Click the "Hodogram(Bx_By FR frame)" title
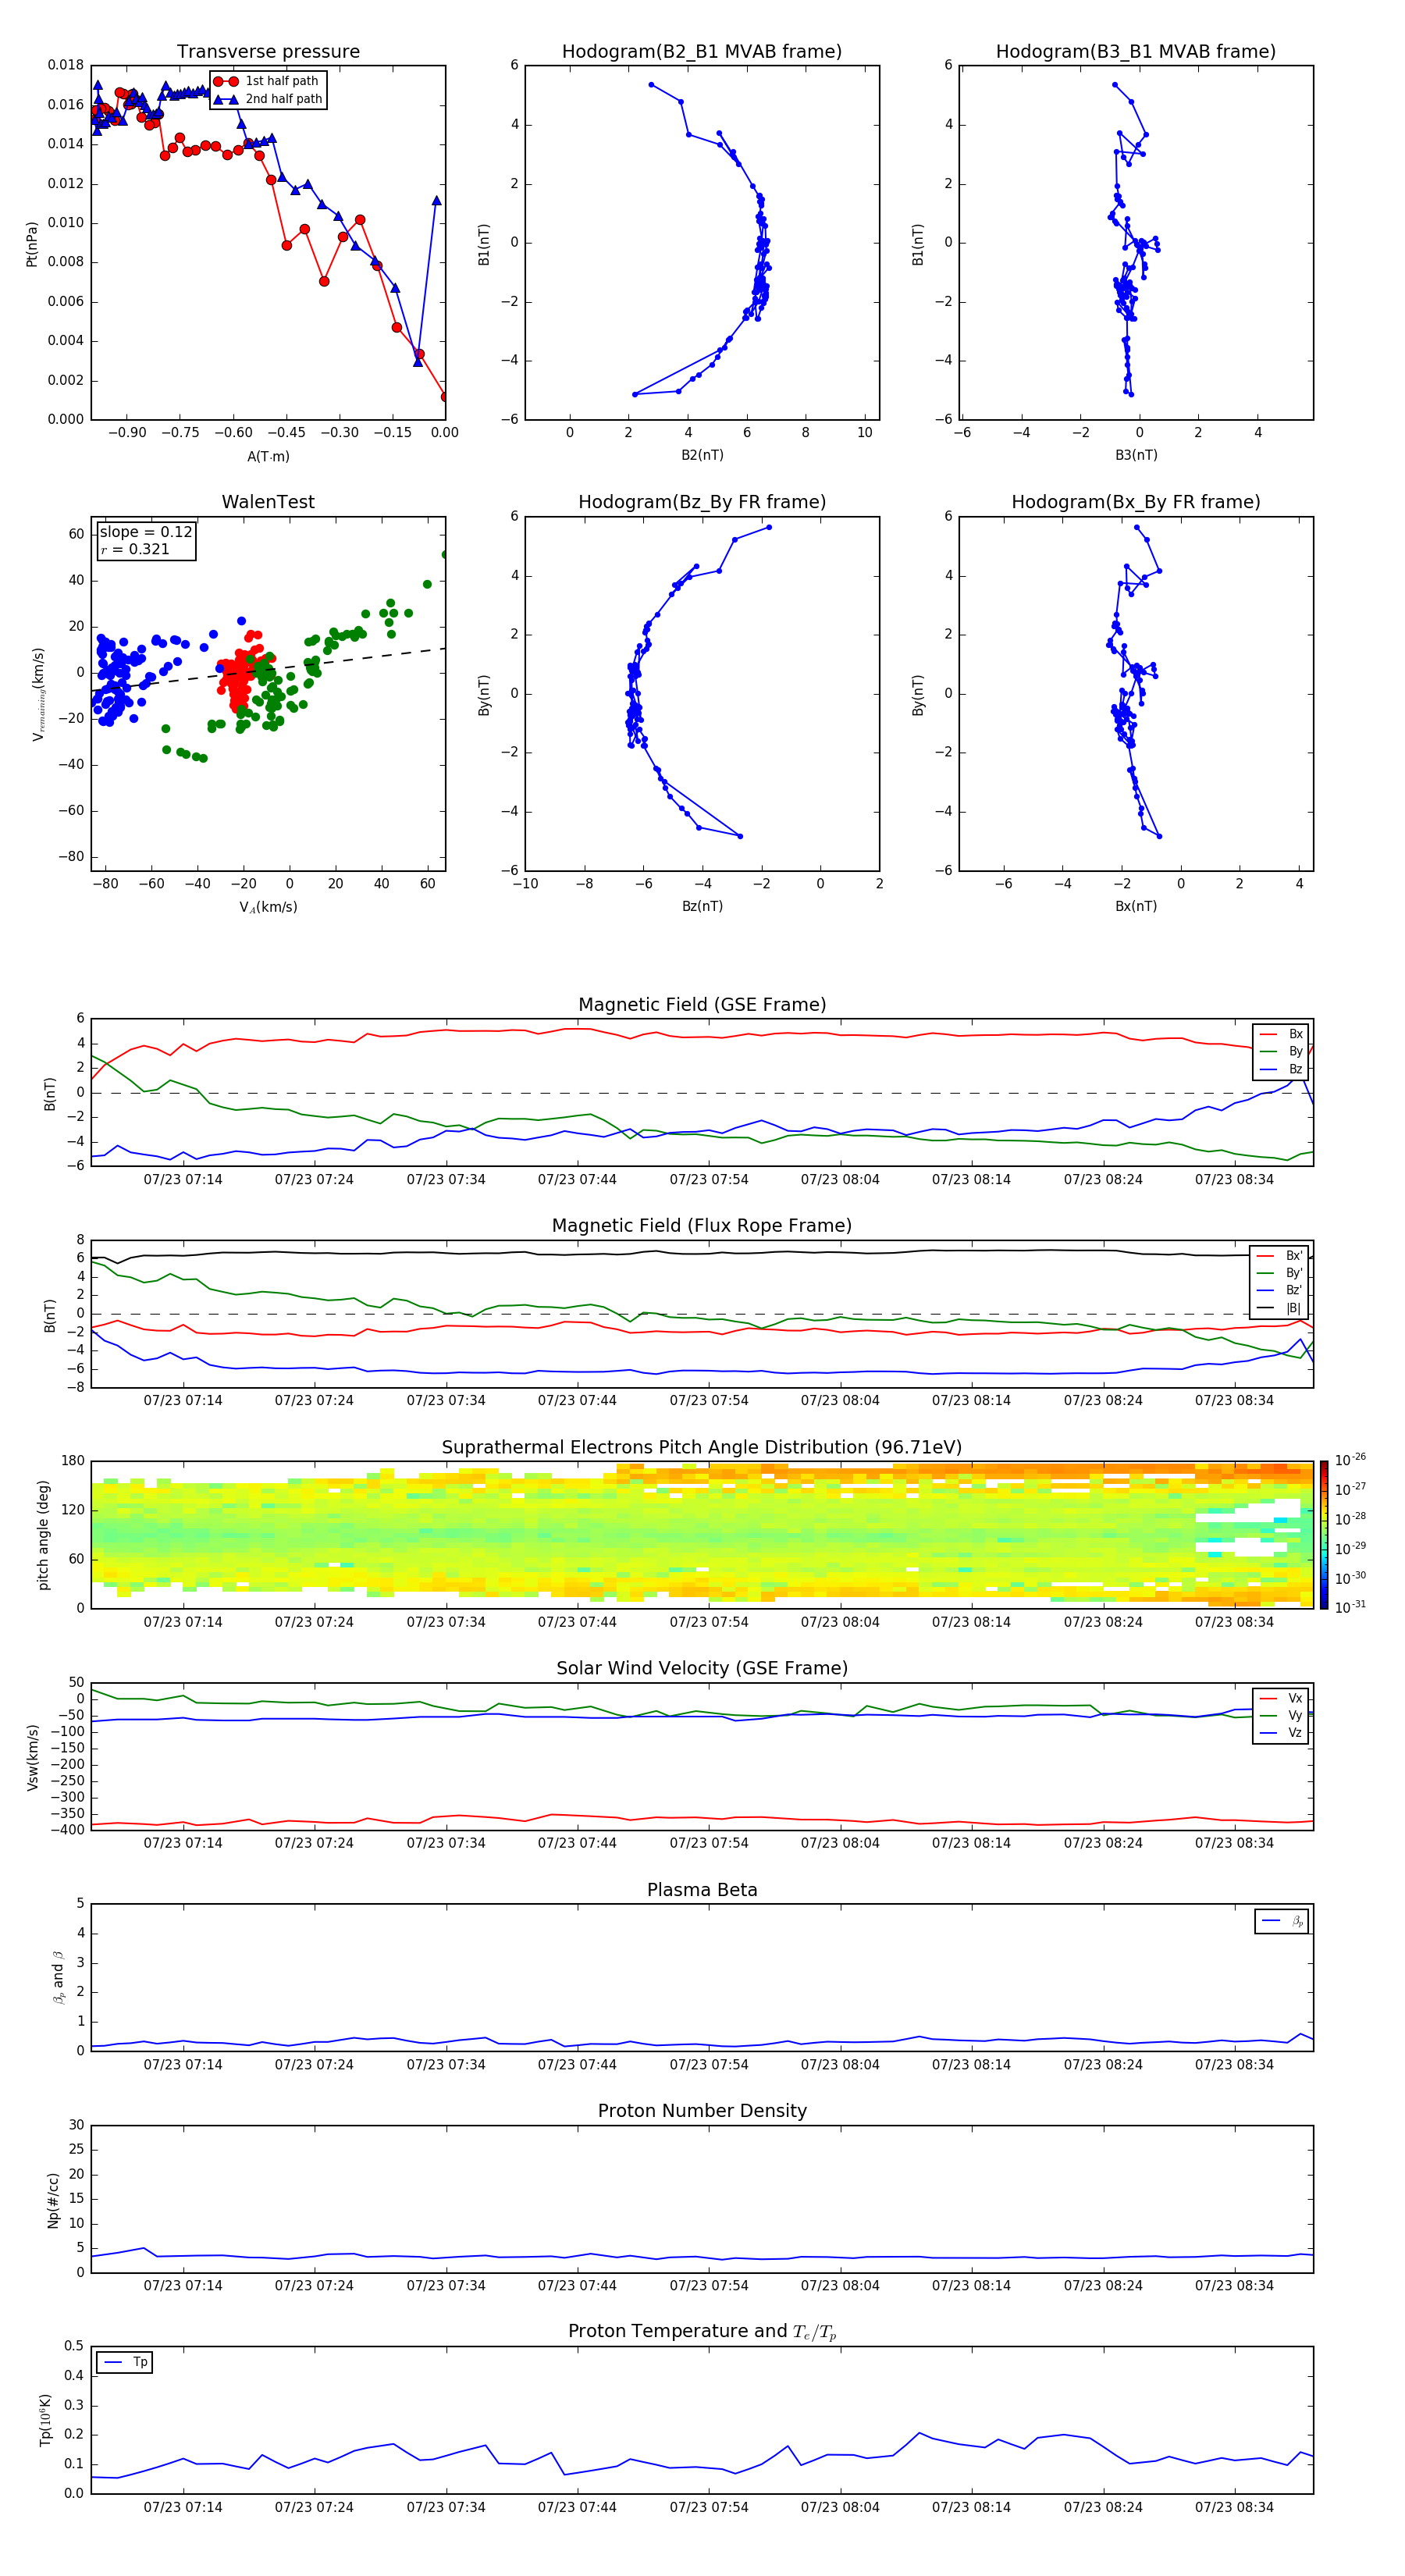The image size is (1405, 2576). (x=1135, y=502)
